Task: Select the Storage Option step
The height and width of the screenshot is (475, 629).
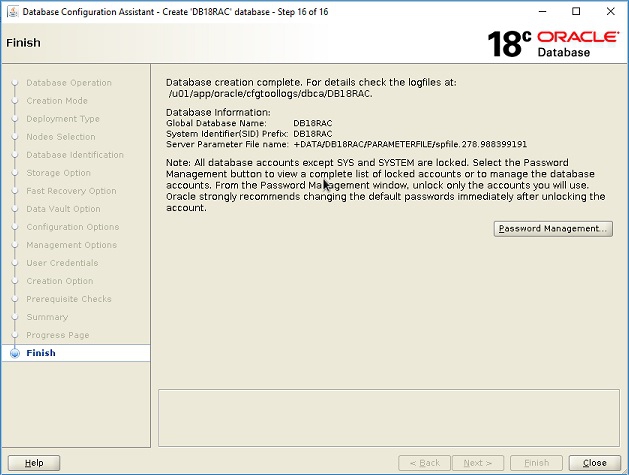Action: click(58, 173)
